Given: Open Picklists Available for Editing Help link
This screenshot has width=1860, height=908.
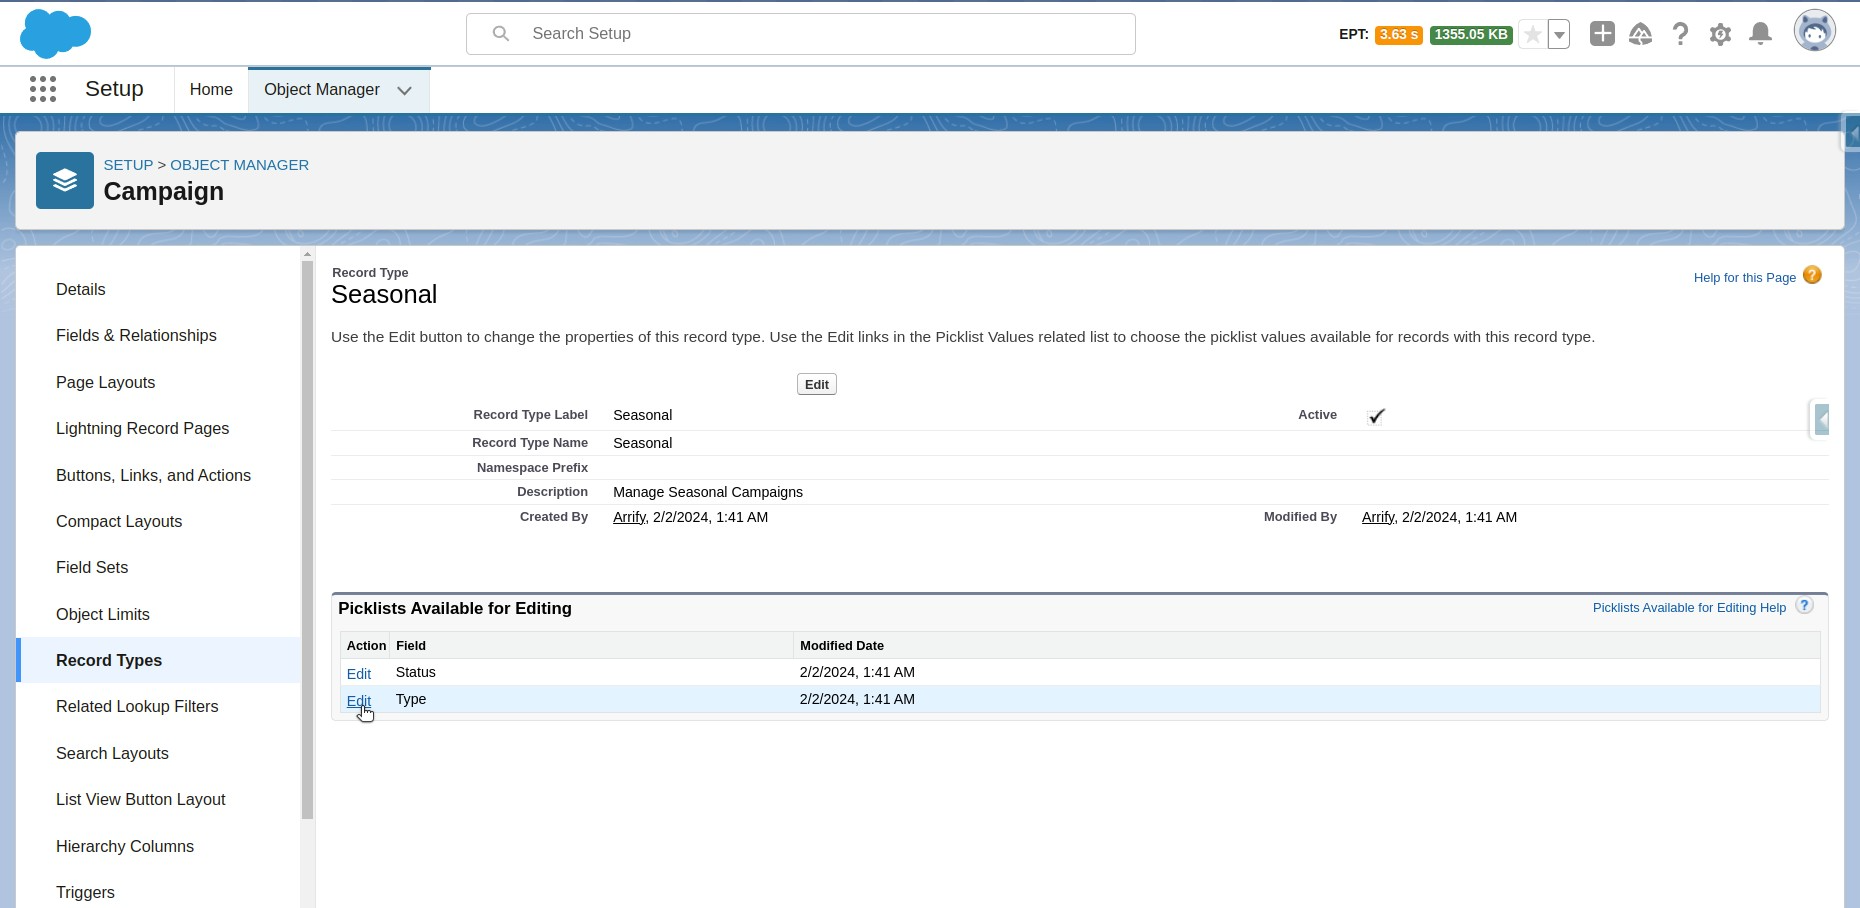Looking at the screenshot, I should (1689, 608).
